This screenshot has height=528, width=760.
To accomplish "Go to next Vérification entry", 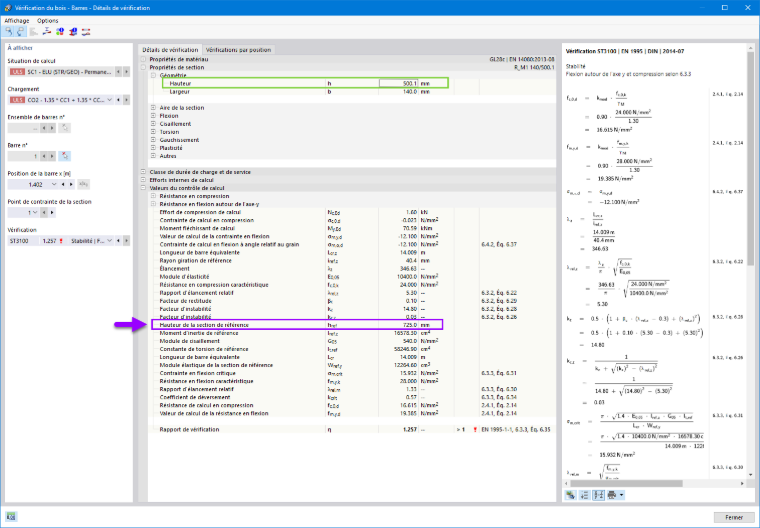I will point(126,241).
